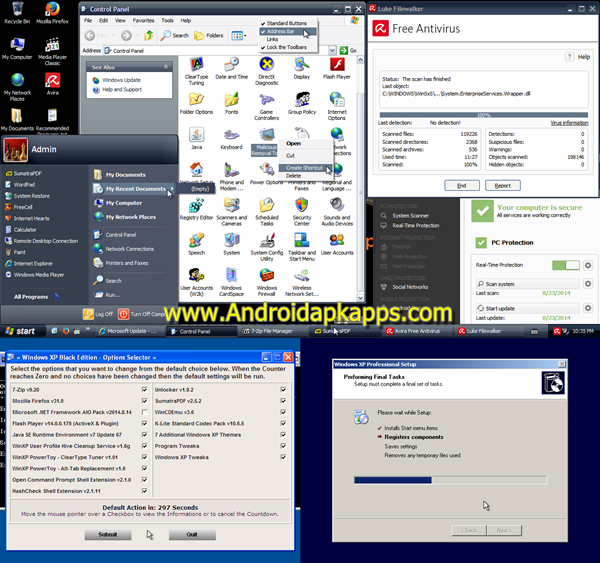Viewport: 600px width, 563px height.
Task: Click End in Luke Filewalker
Action: (462, 186)
